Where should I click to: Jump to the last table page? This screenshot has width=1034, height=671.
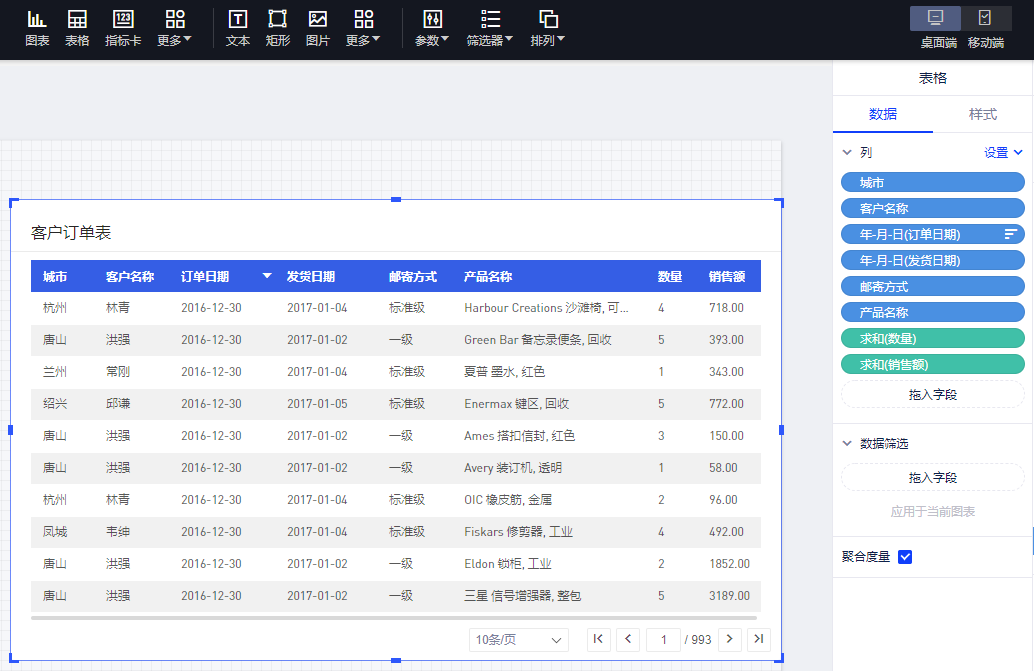click(759, 639)
